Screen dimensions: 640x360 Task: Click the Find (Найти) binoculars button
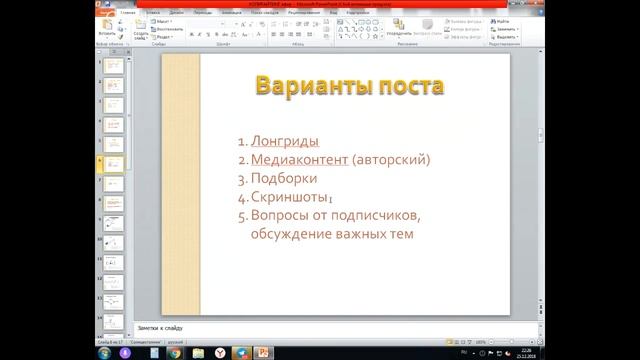click(x=500, y=21)
